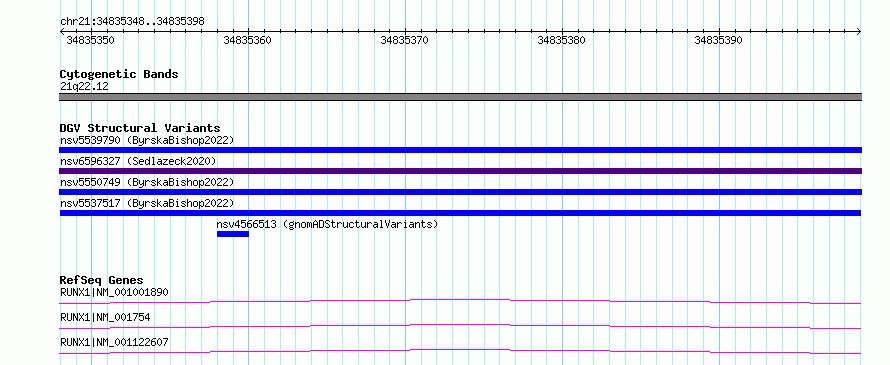Click the blue bar of nsv5537517

pyautogui.click(x=460, y=213)
